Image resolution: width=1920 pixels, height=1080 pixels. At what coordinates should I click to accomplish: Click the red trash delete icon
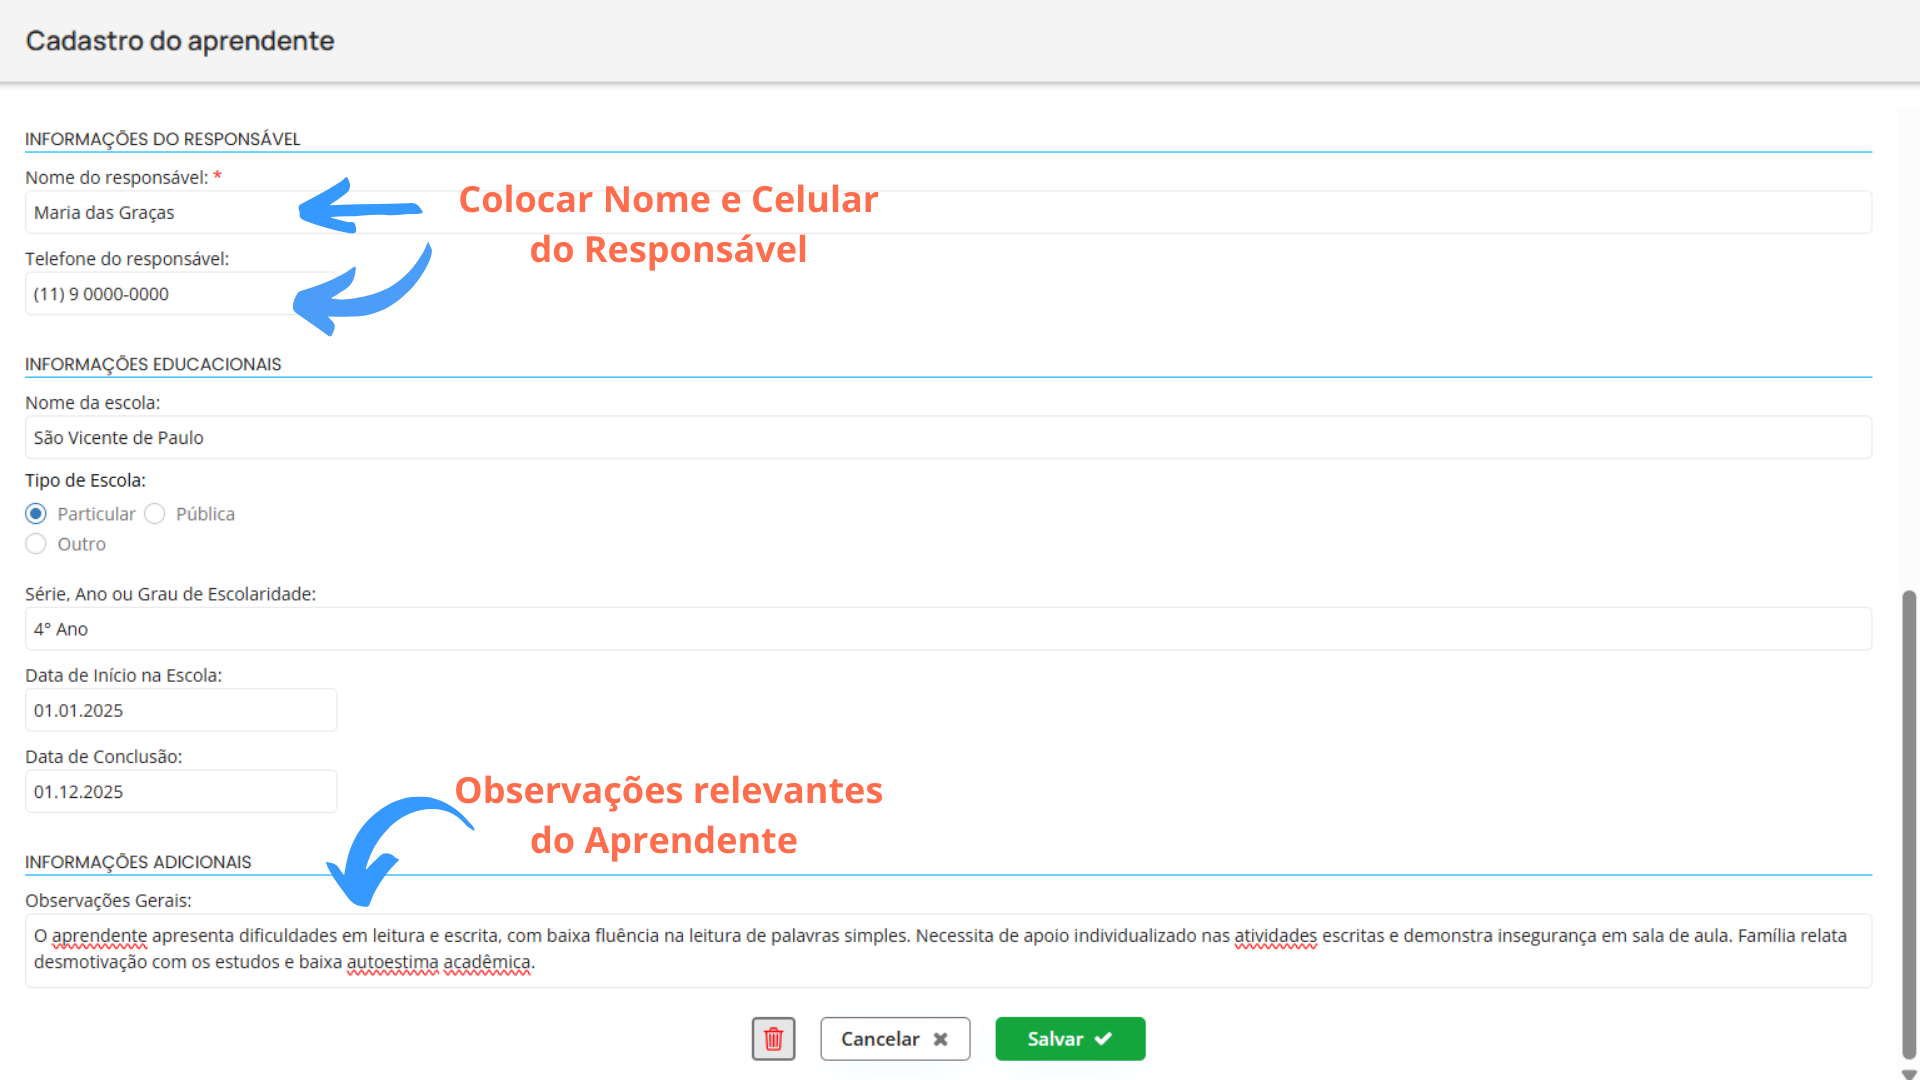pos(773,1039)
